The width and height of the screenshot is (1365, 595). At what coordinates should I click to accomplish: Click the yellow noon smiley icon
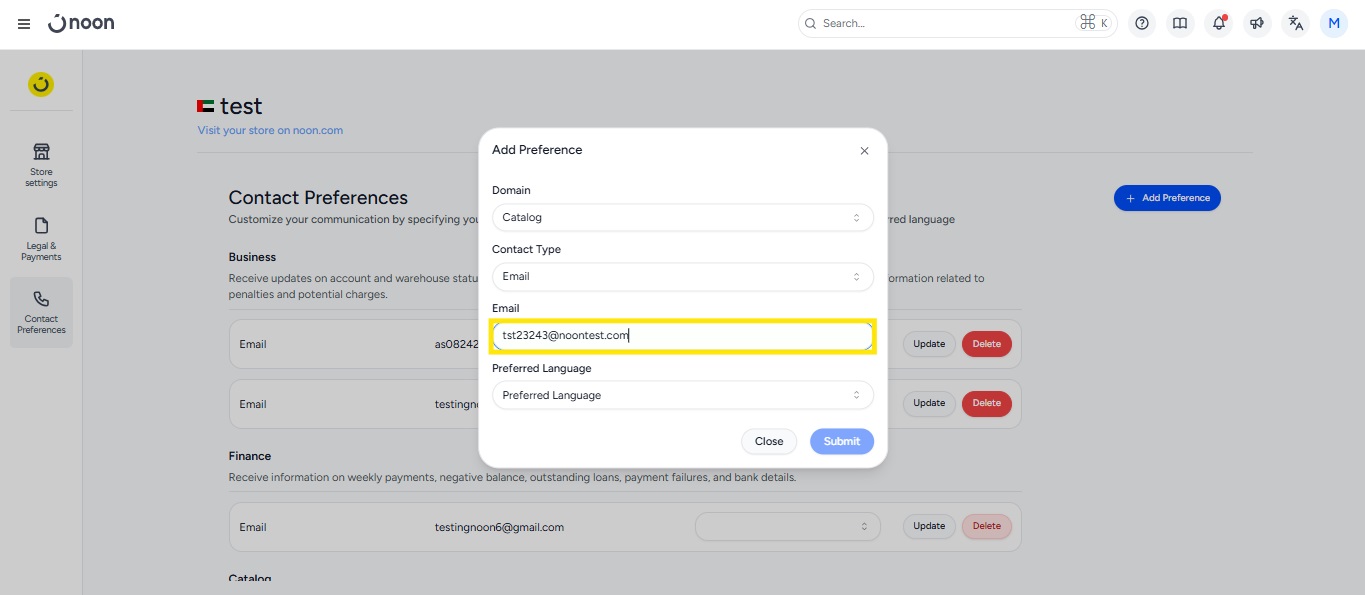click(x=41, y=85)
